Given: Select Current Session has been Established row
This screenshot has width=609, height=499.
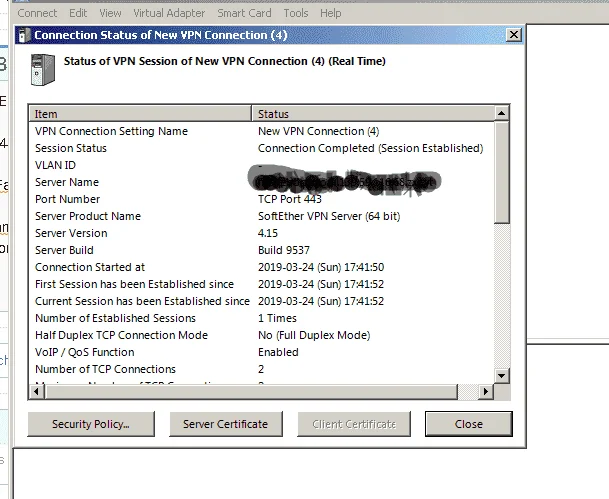Looking at the screenshot, I should (261, 301).
